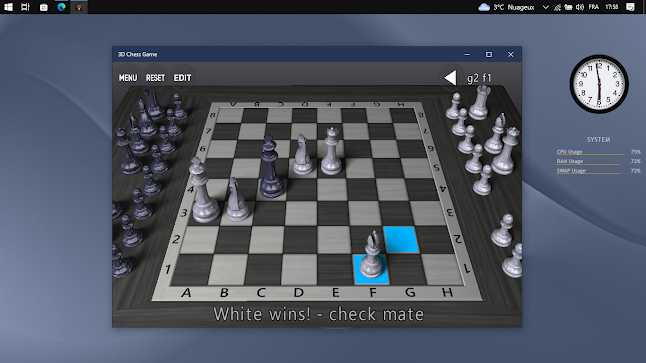The height and width of the screenshot is (363, 646).
Task: Click the blue highlighted g2 square
Action: 401,239
